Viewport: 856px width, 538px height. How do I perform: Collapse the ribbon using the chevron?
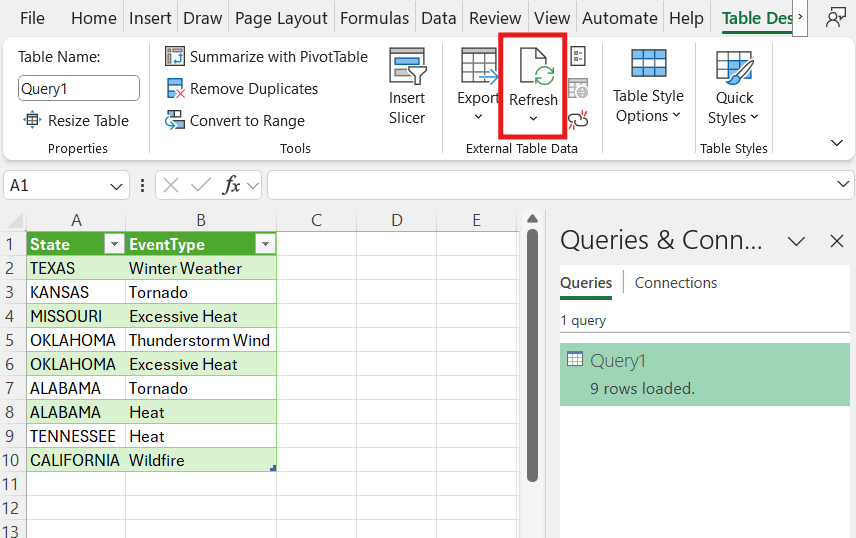coord(837,143)
